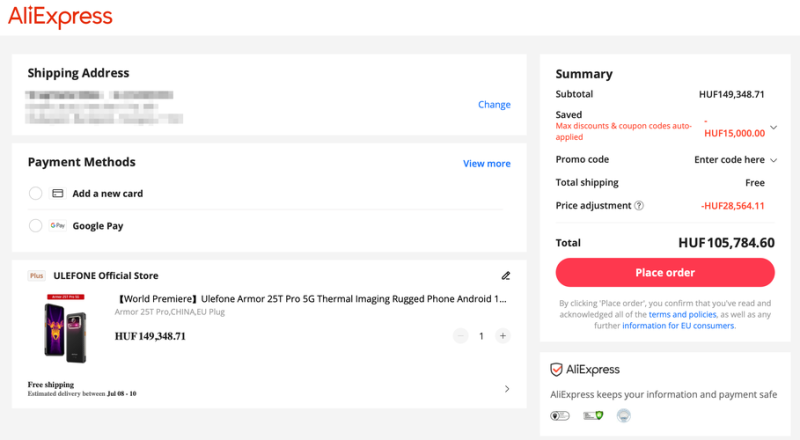The height and width of the screenshot is (440, 800).
Task: Open shipping options via the right chevron
Action: point(507,388)
